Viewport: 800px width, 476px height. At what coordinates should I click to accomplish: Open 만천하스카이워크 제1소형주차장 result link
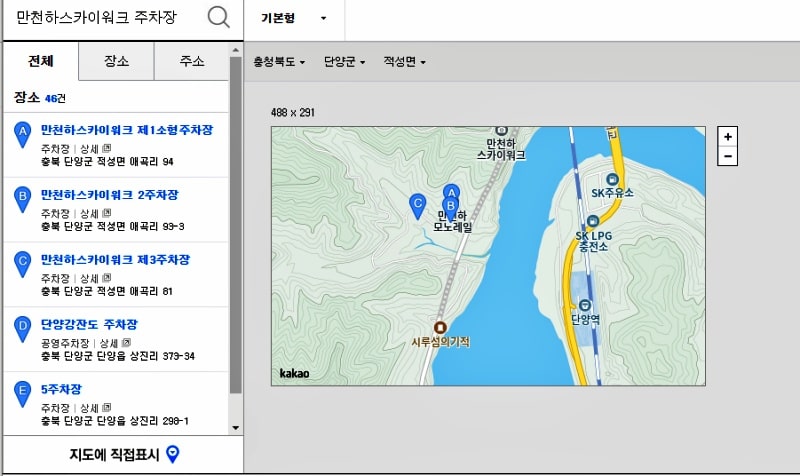(127, 130)
